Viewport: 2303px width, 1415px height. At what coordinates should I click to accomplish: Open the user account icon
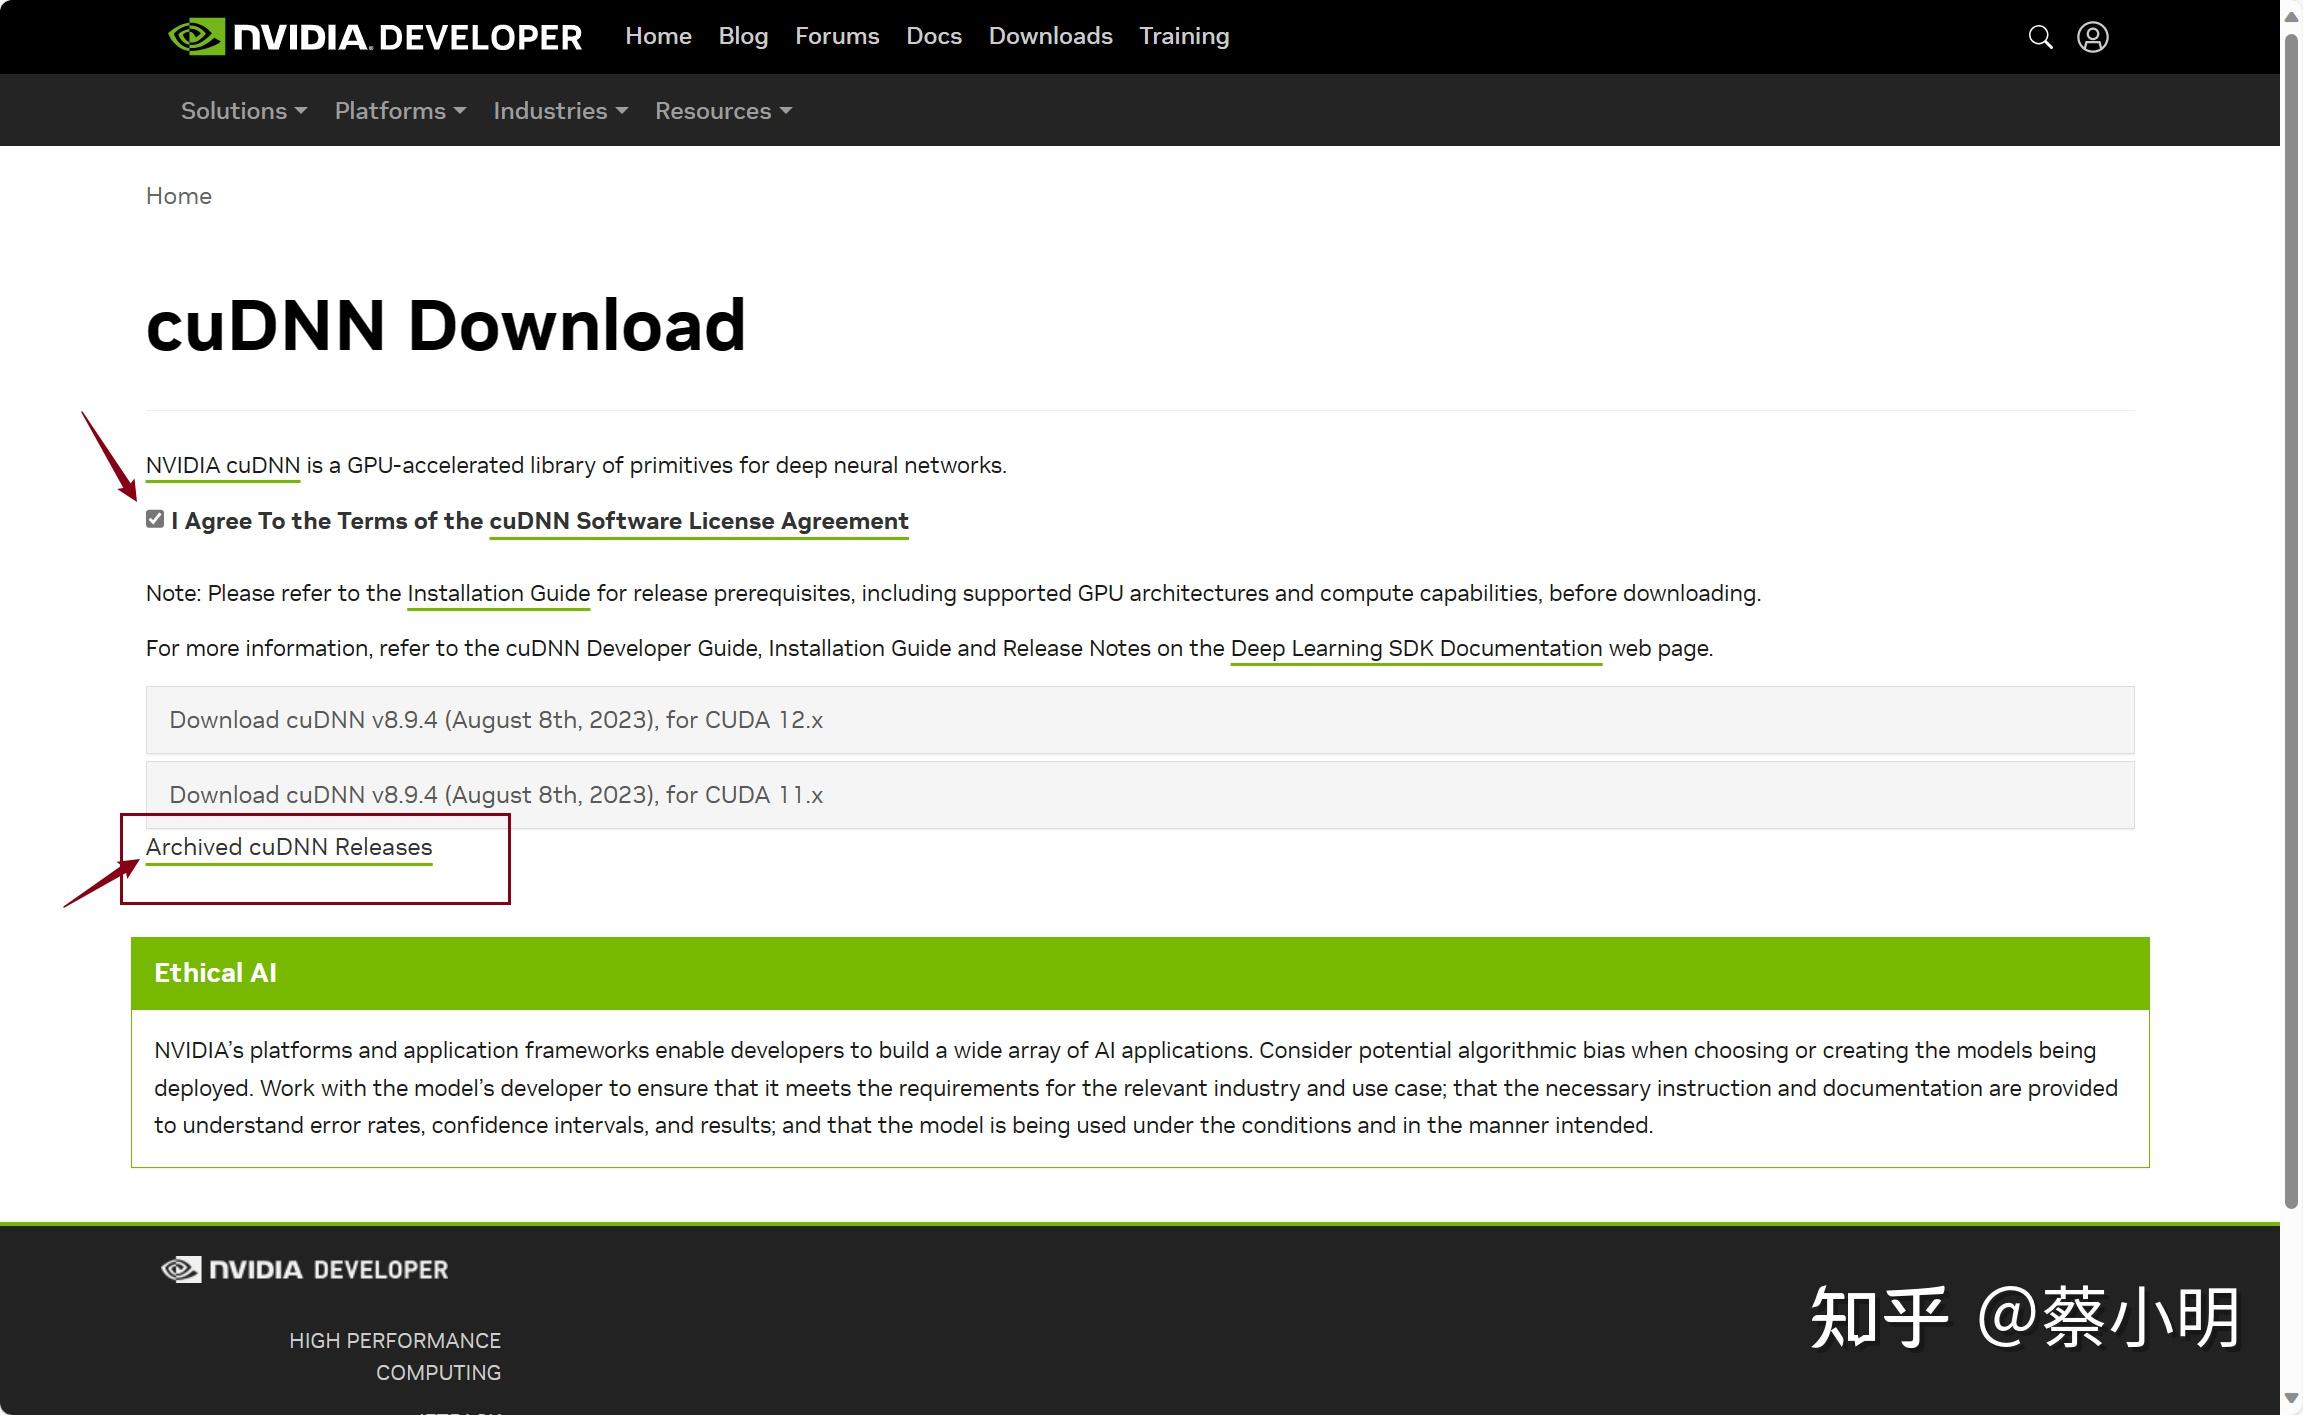(x=2092, y=37)
